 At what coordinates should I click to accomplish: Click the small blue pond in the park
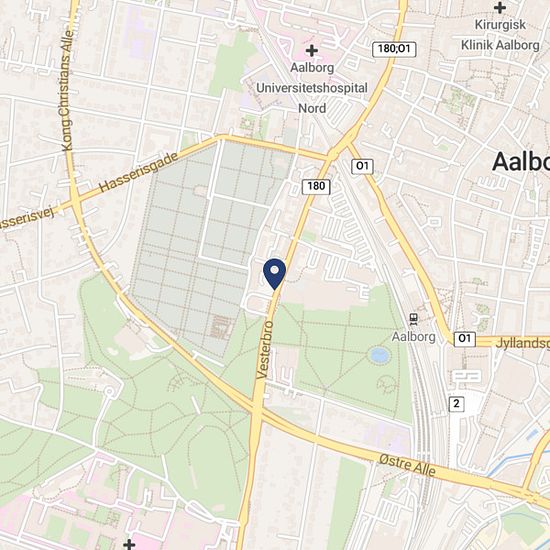379,355
